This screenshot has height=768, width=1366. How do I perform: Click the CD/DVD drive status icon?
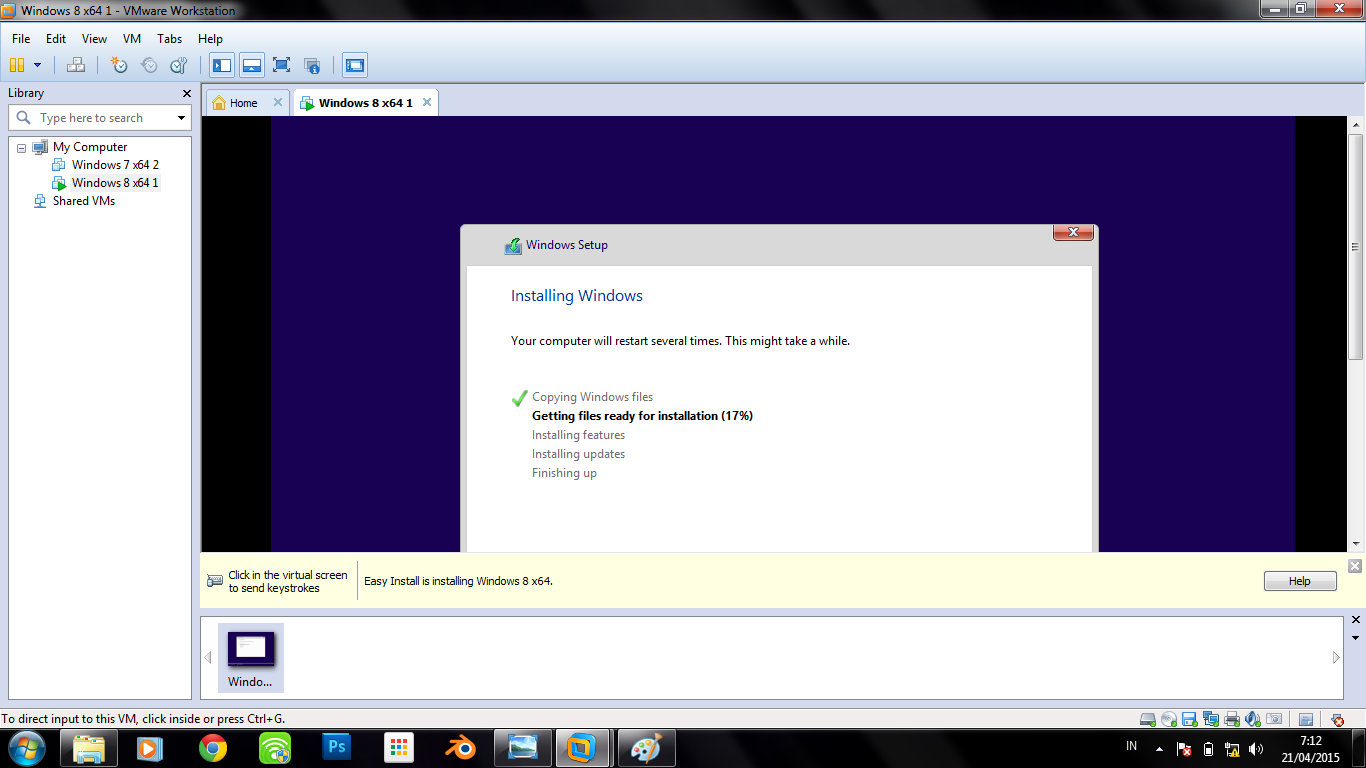point(1169,719)
